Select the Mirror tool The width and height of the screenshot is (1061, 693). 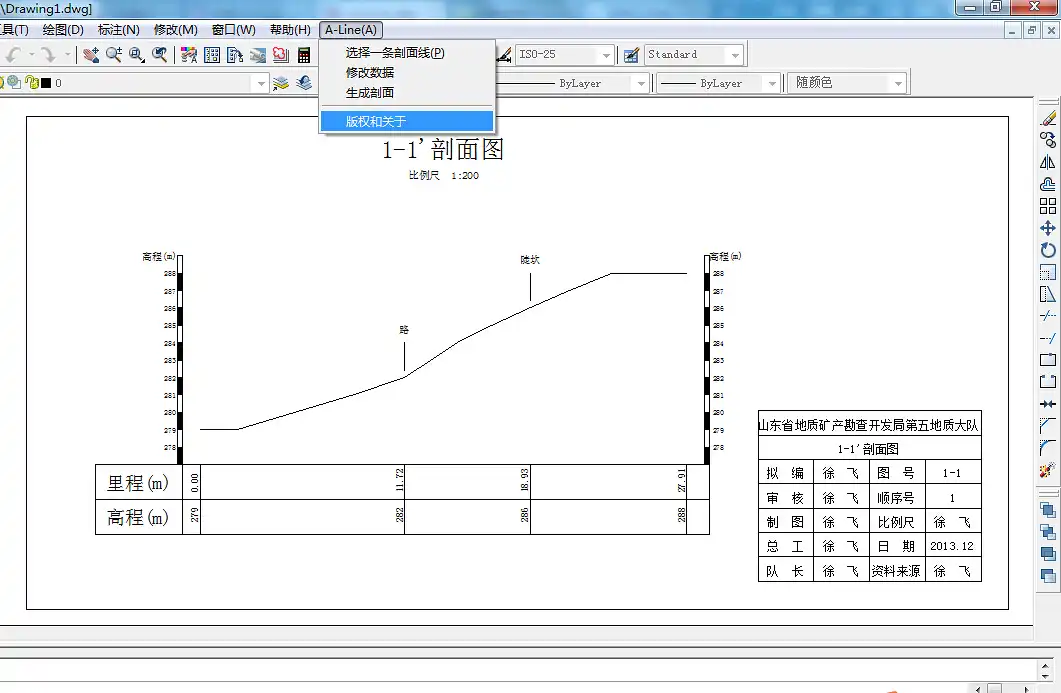click(x=1048, y=162)
